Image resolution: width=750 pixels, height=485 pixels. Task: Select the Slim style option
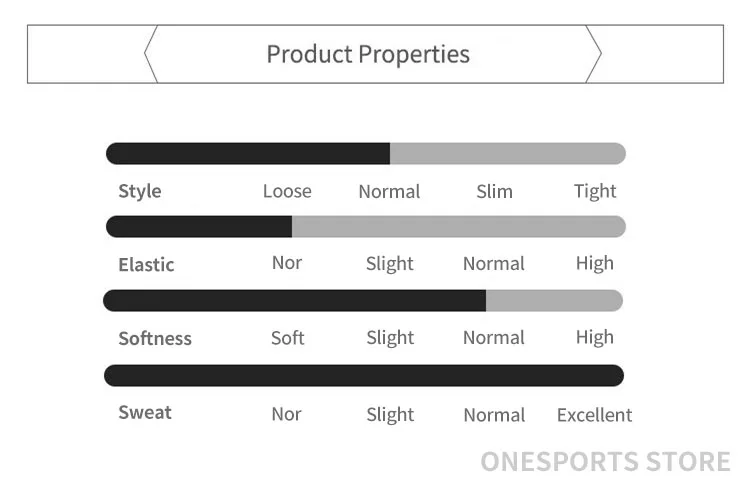point(495,191)
